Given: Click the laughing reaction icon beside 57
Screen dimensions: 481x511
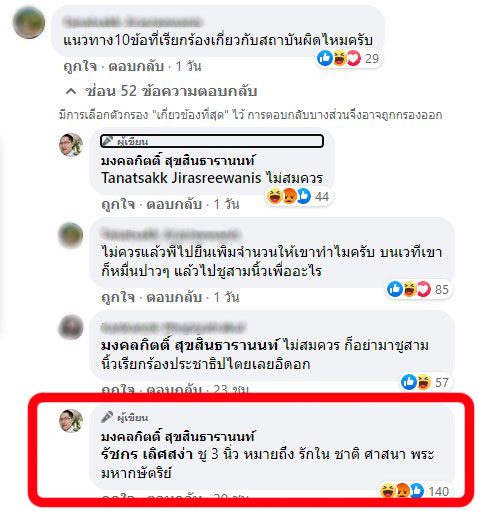Looking at the screenshot, I should [x=423, y=382].
